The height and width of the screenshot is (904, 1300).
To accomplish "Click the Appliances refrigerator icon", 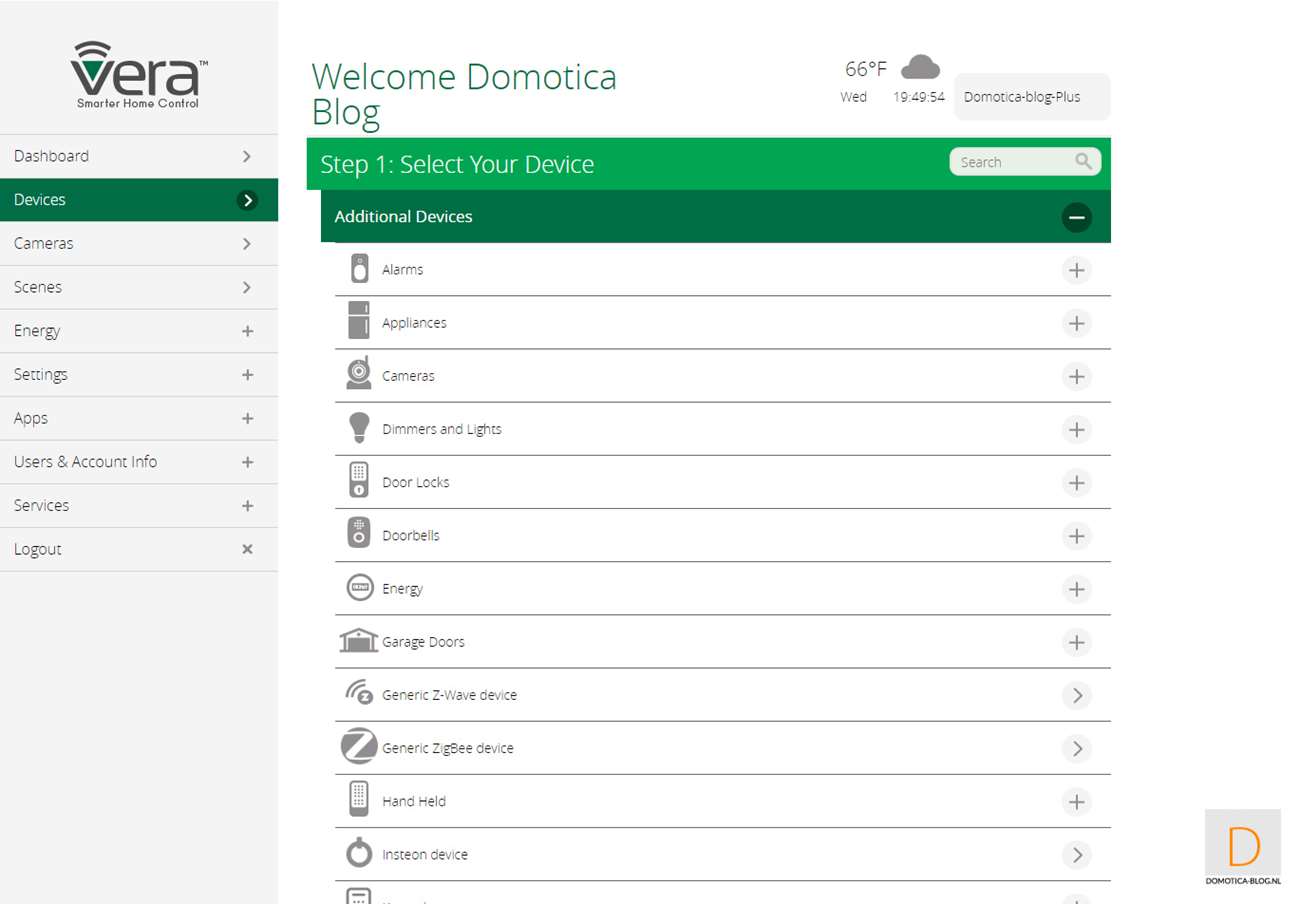I will (x=359, y=322).
